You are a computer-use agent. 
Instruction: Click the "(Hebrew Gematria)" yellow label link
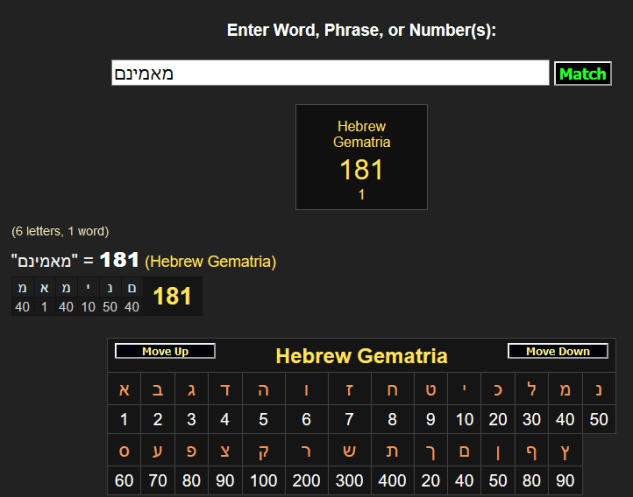(210, 261)
